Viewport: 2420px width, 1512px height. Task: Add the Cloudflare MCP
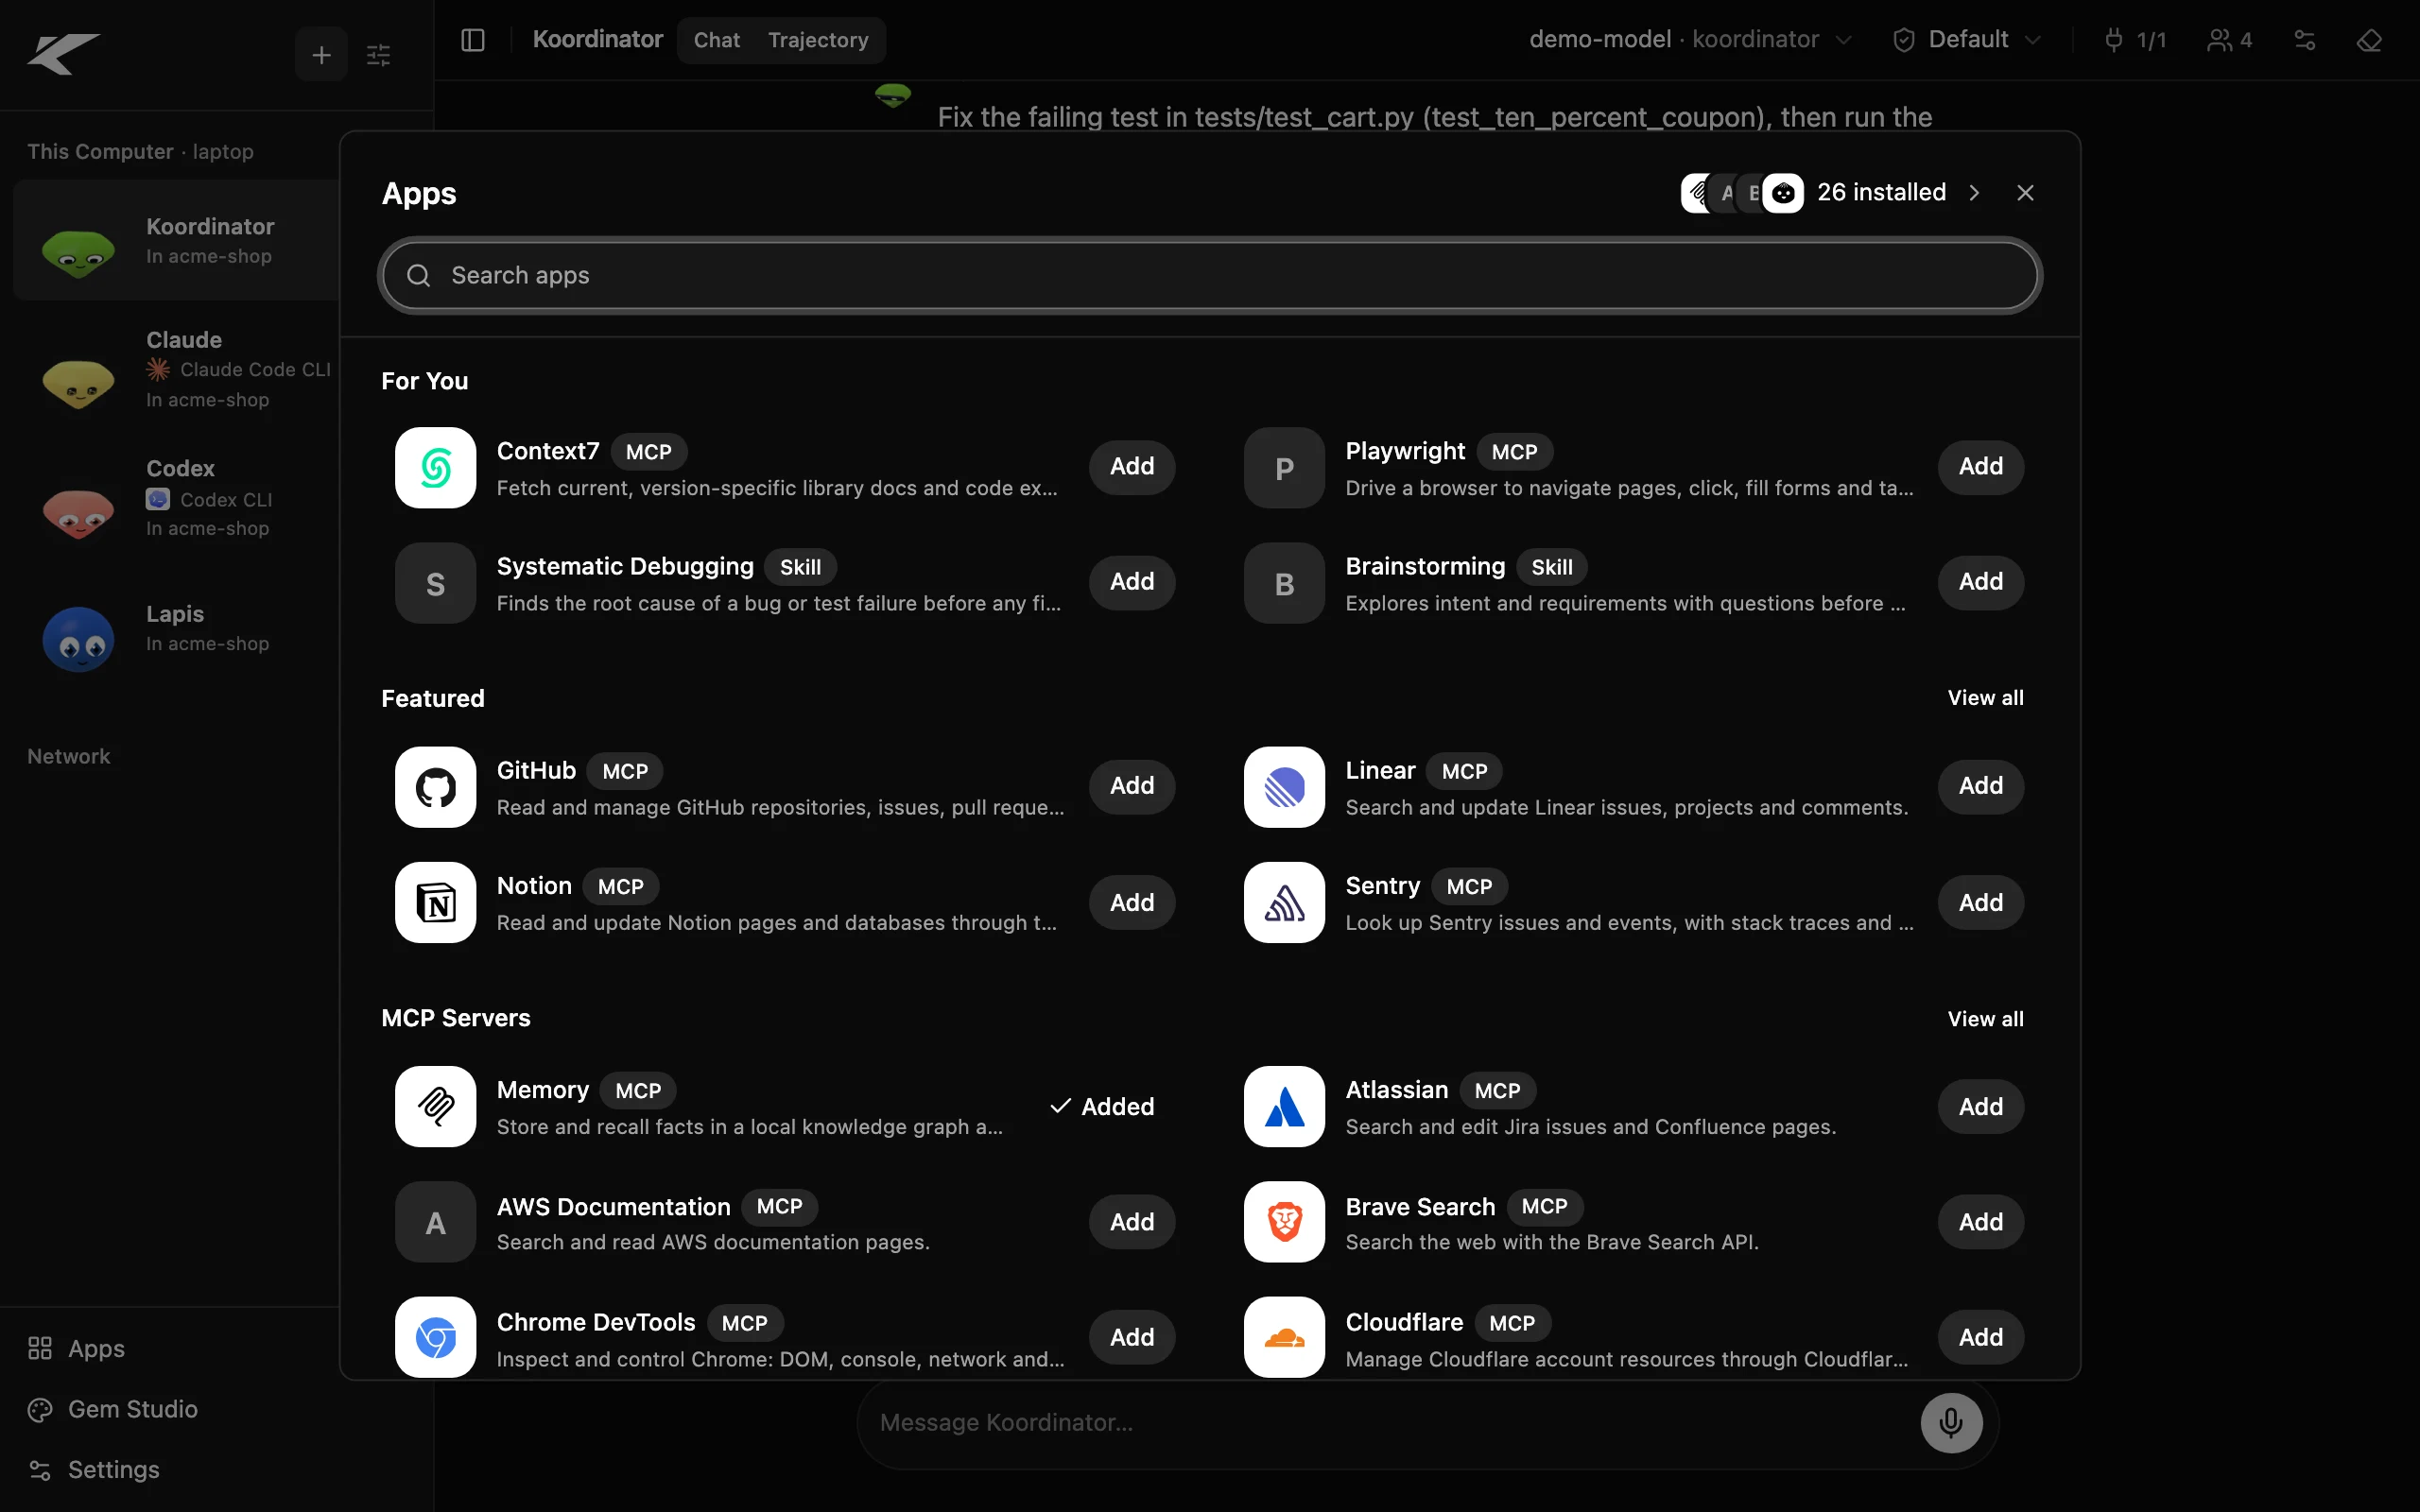[1980, 1337]
